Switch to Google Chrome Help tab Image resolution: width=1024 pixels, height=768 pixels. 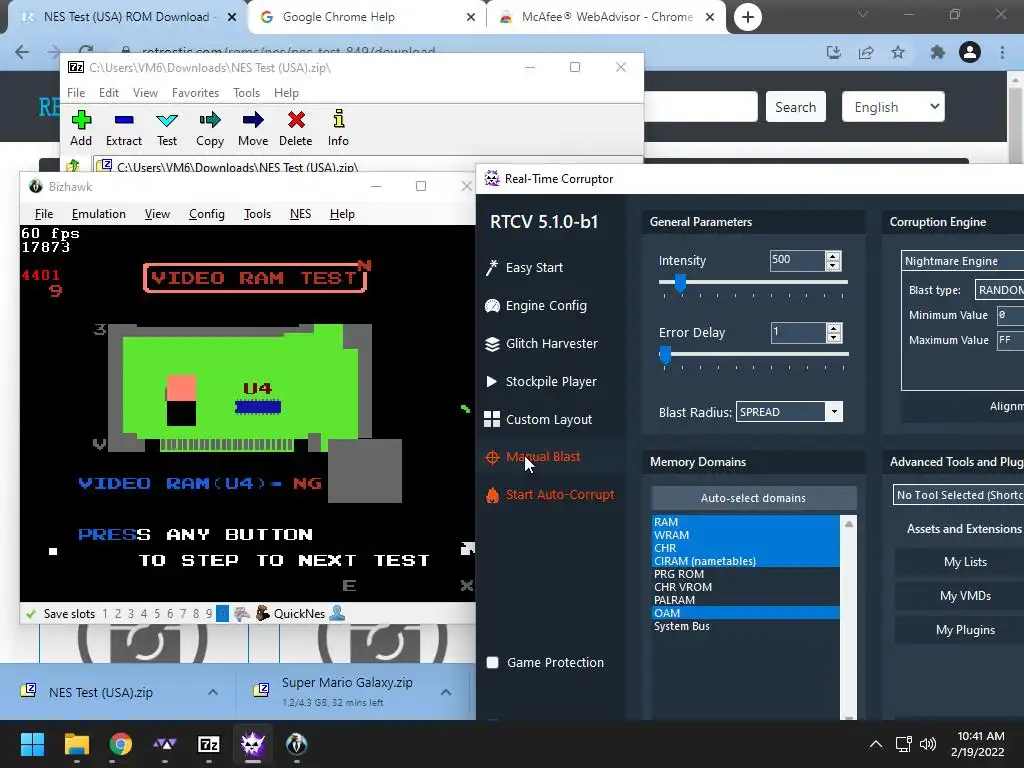365,17
